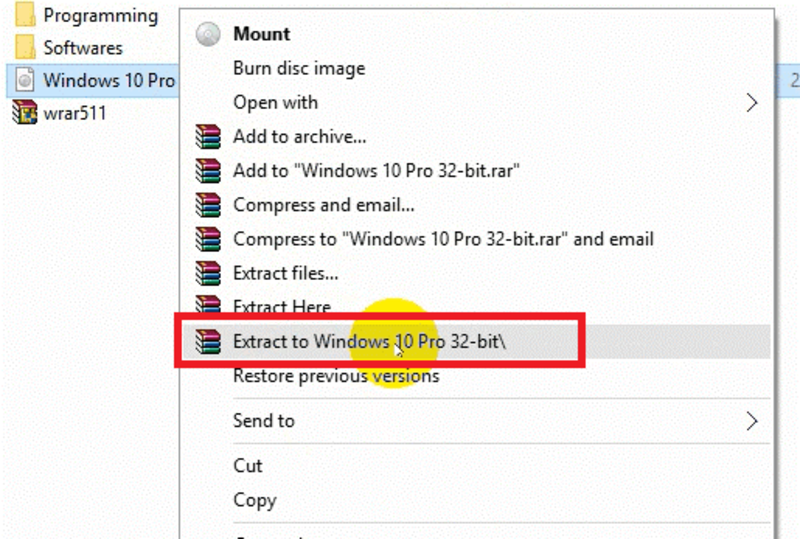Expand the Send to submenu arrow
This screenshot has height=539, width=800.
(x=752, y=421)
